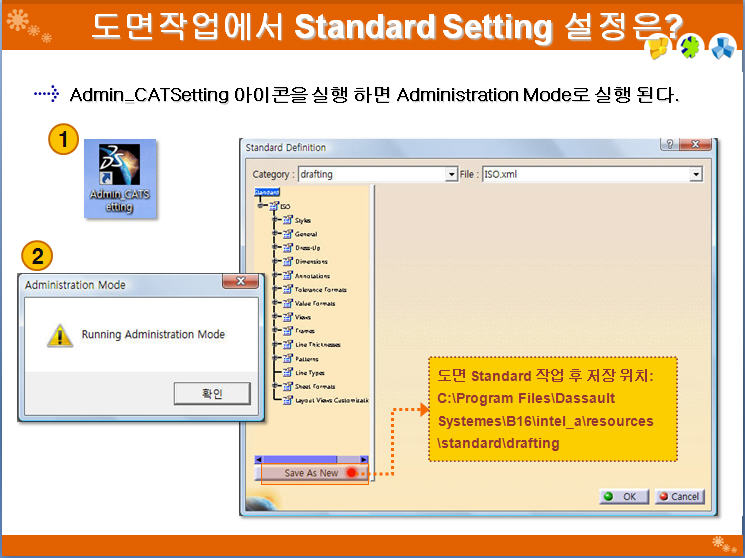Open the Admin CATSetting desktop shortcut

[119, 177]
